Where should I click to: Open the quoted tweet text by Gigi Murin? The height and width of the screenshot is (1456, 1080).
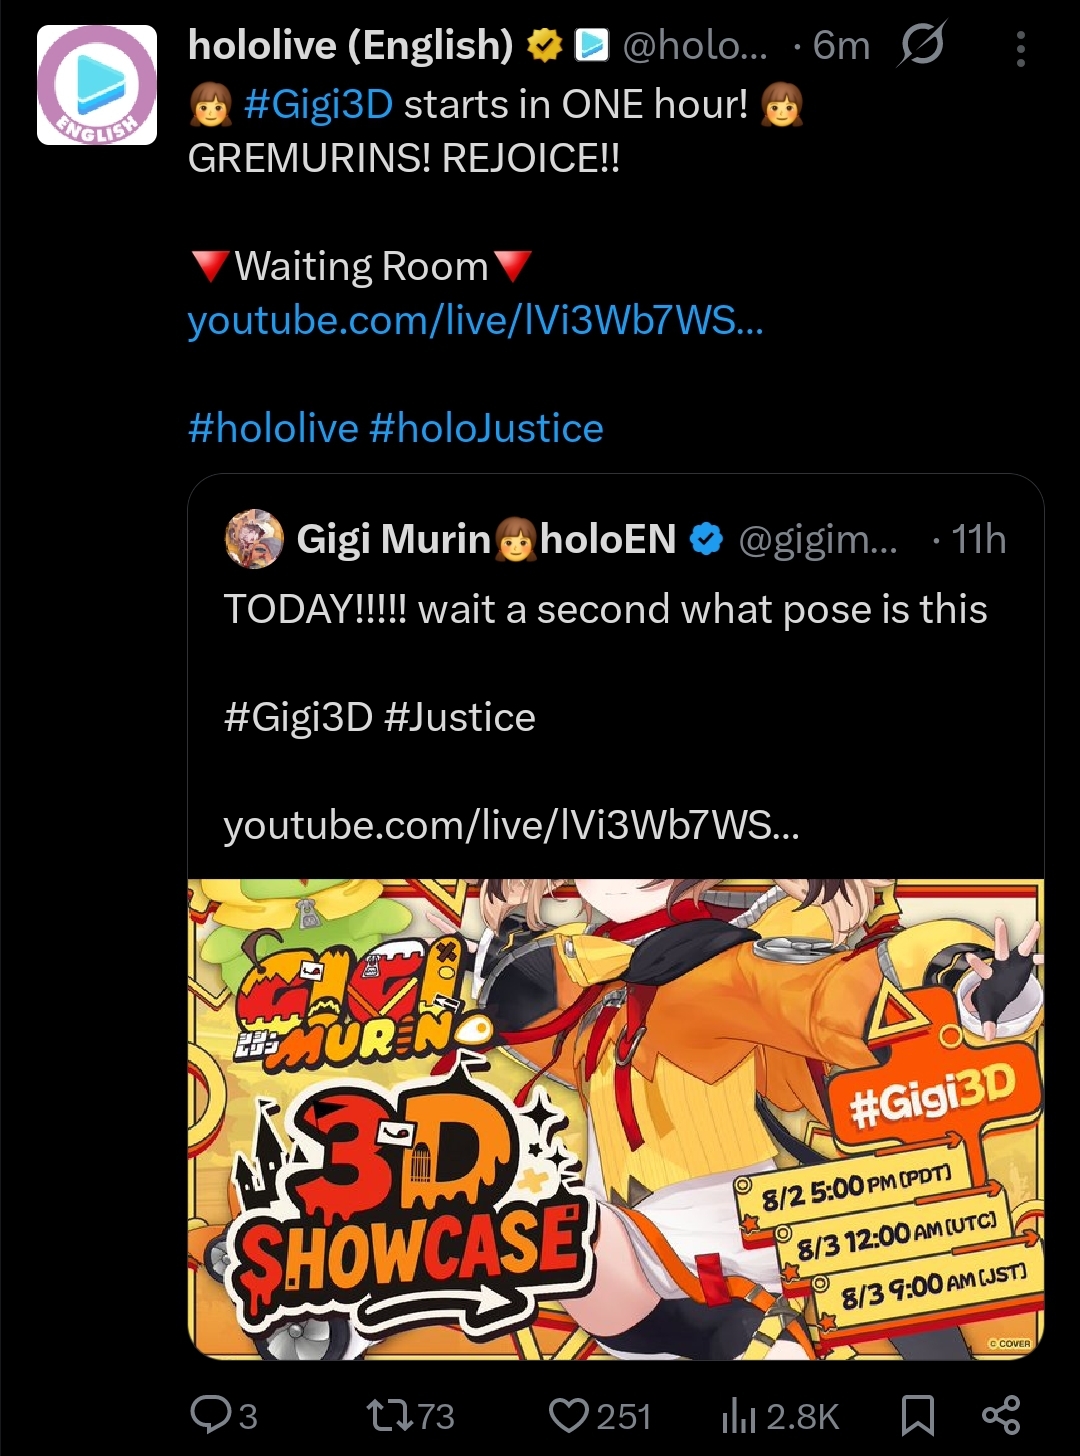coord(605,610)
